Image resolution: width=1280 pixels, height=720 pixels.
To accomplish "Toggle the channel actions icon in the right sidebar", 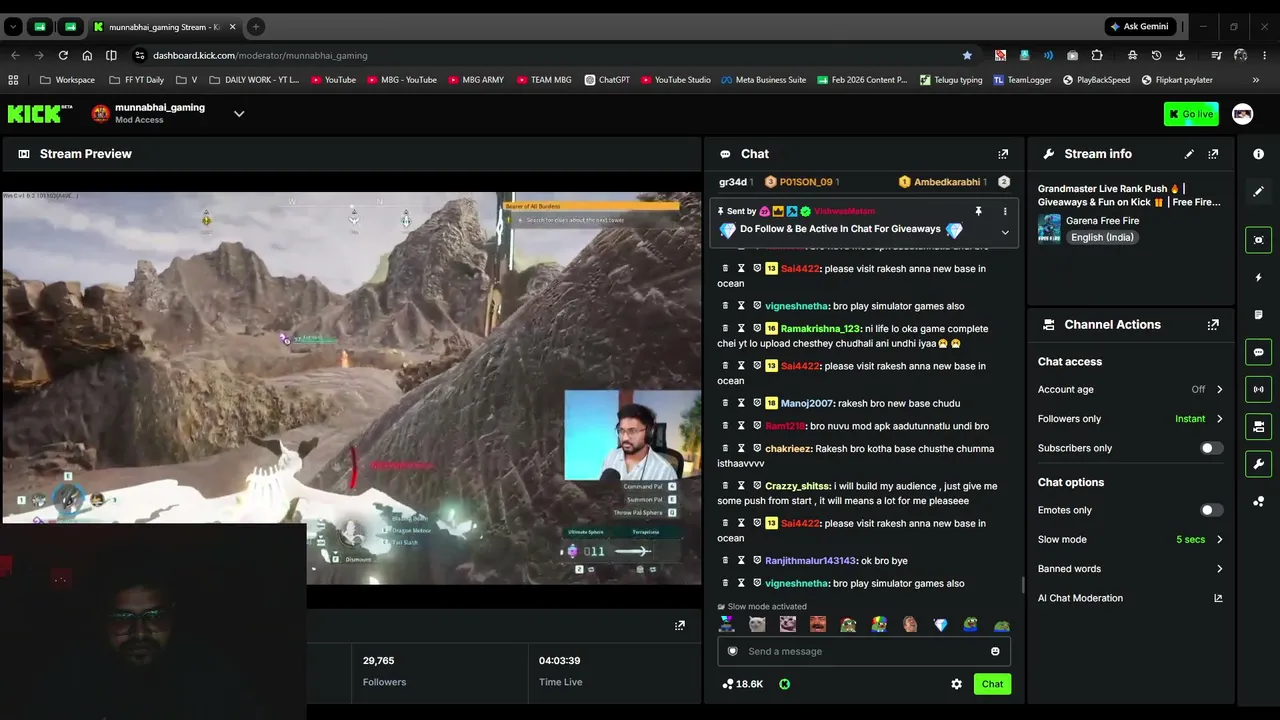I will point(1259,427).
